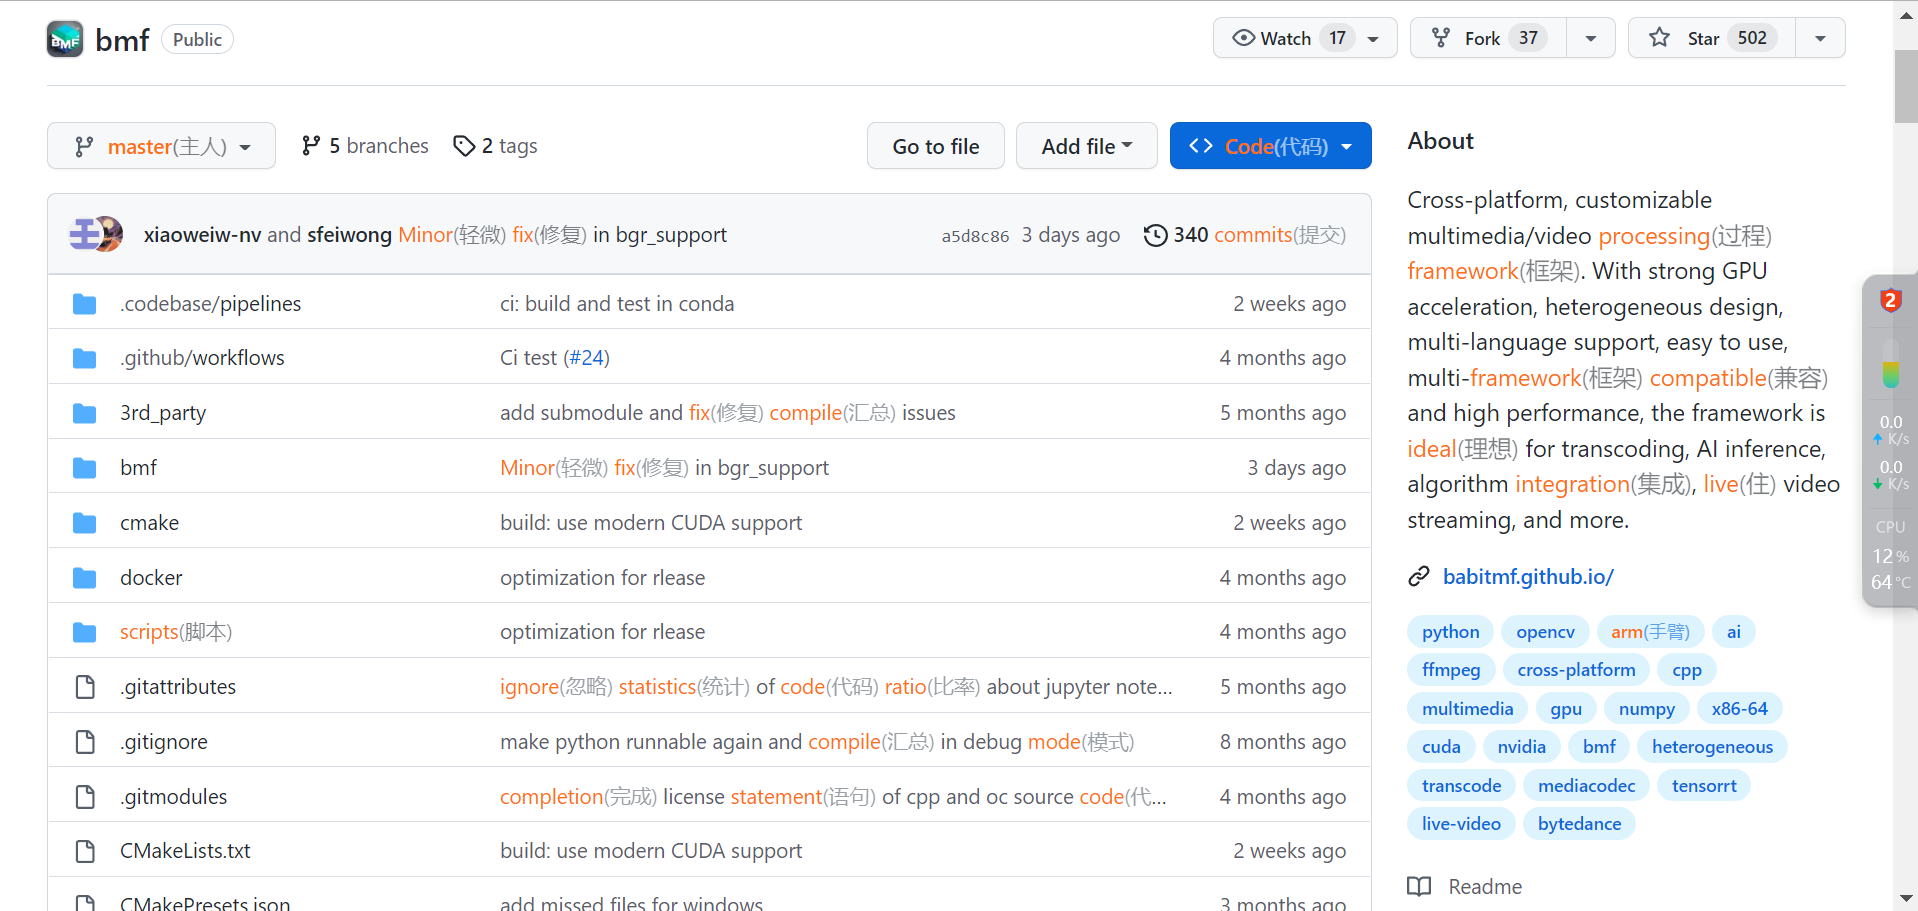Click the bmf repository logo avatar

(65, 39)
